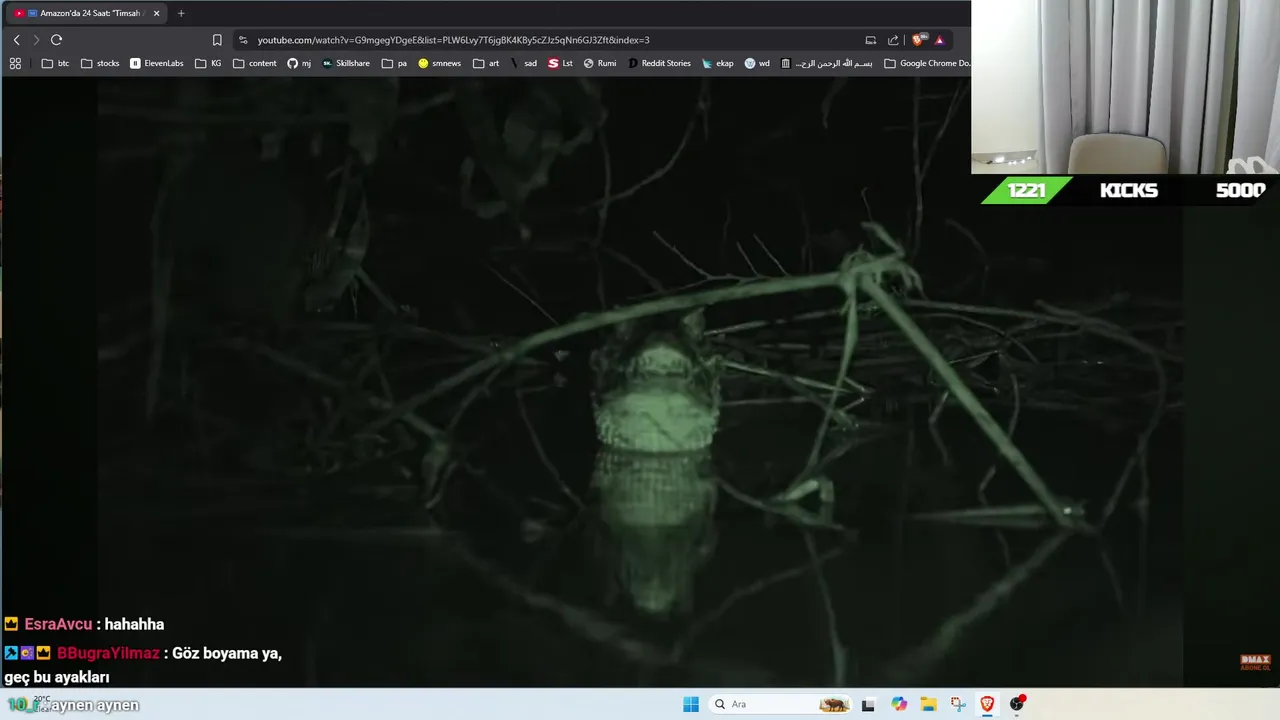Open the wd bookmark

point(757,63)
